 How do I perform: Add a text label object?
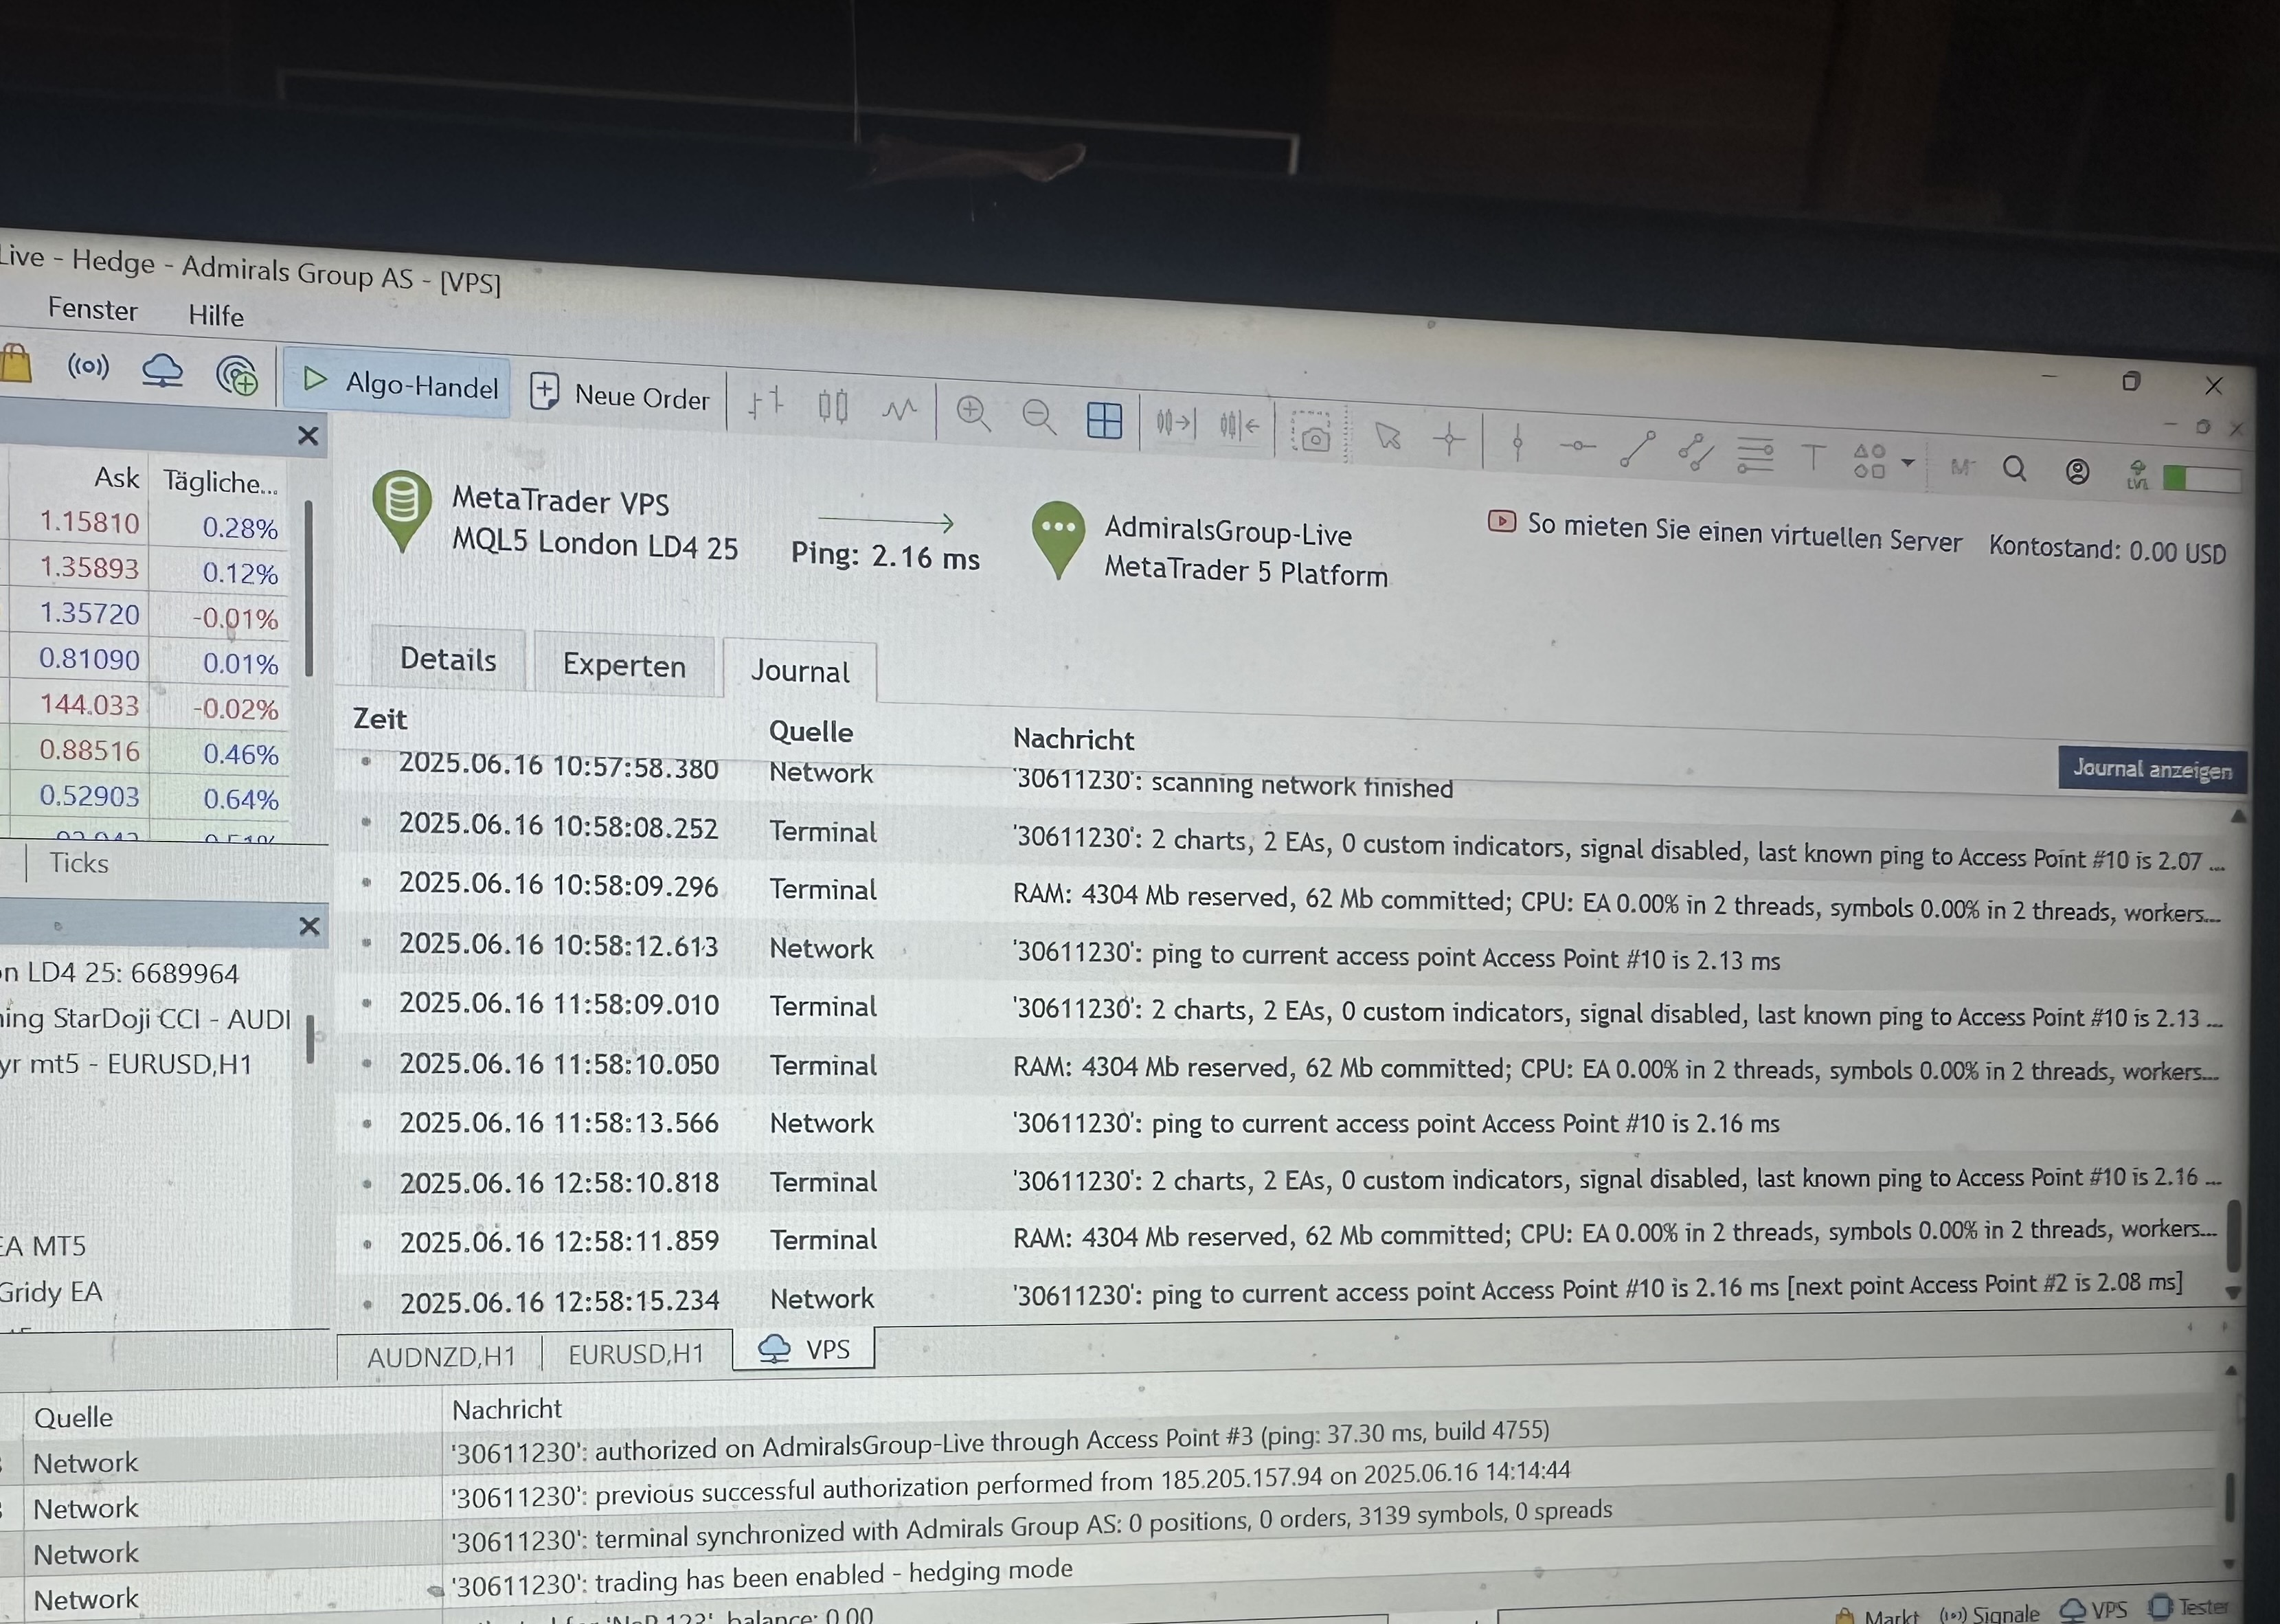point(1813,458)
